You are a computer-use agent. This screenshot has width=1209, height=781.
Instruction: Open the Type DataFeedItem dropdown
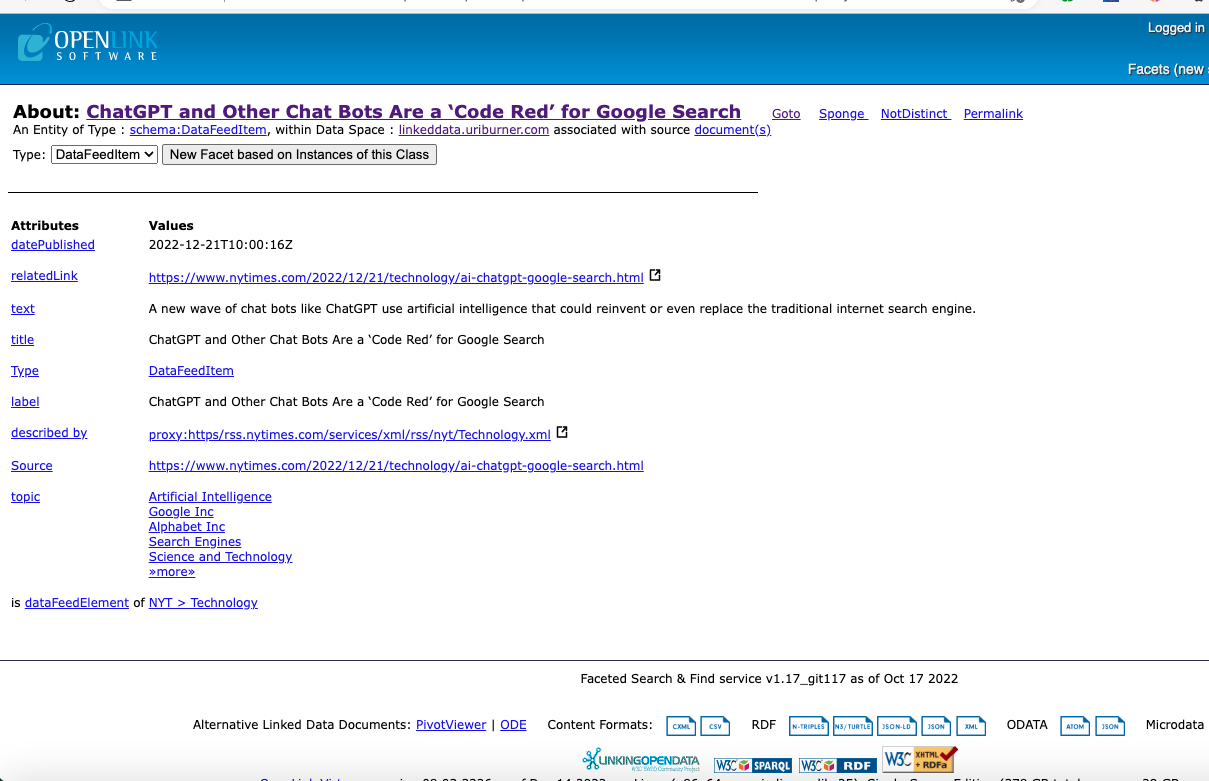pyautogui.click(x=104, y=154)
